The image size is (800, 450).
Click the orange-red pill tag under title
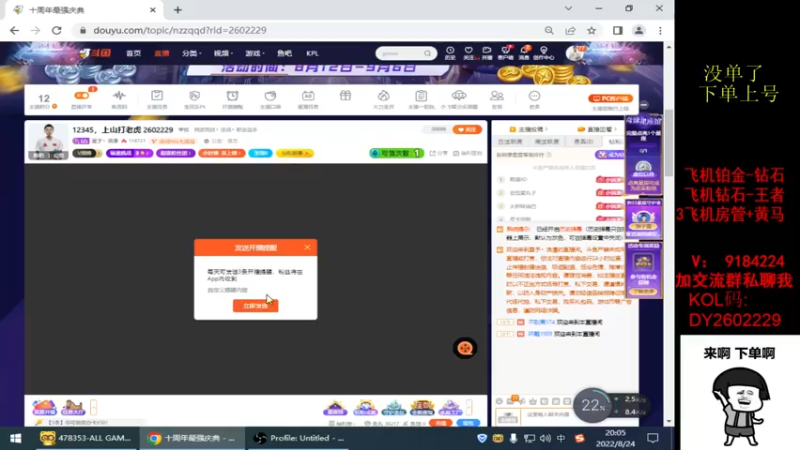pos(222,153)
